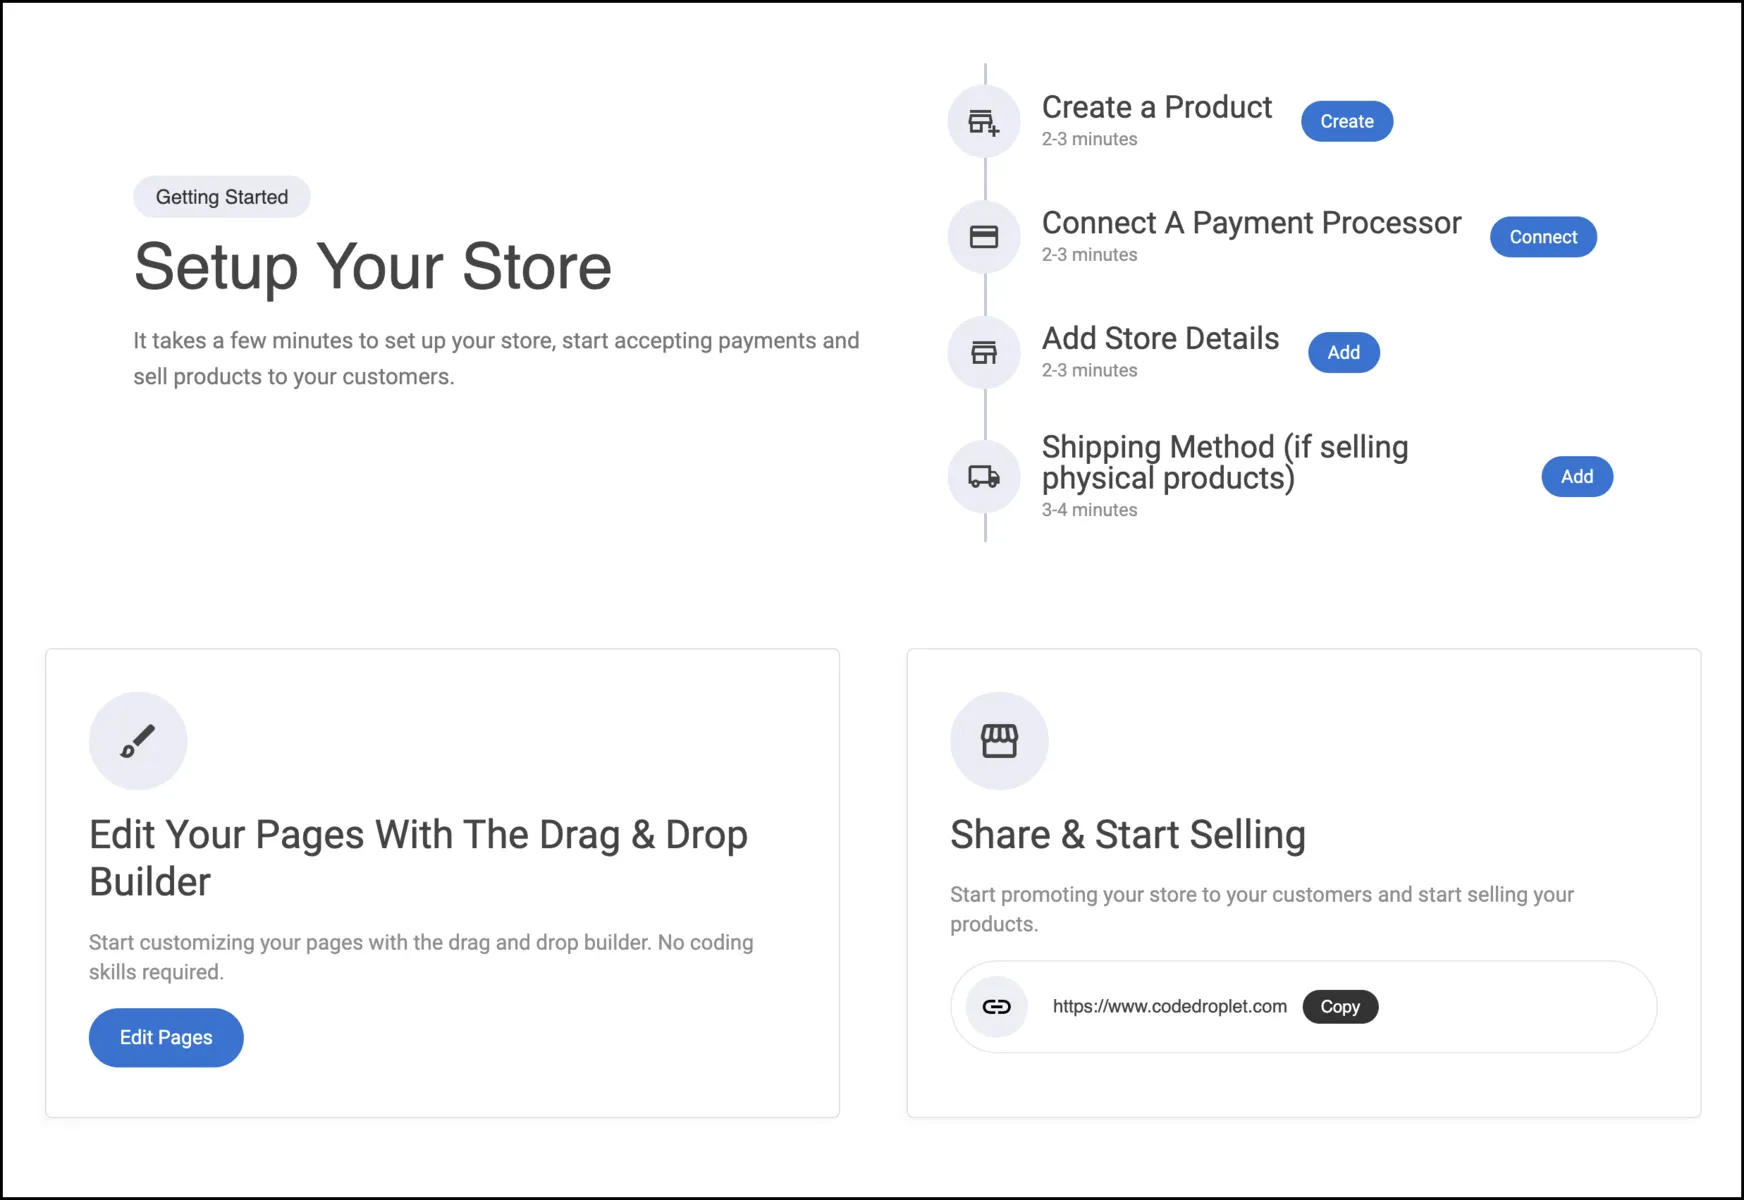The height and width of the screenshot is (1200, 1744).
Task: Select the https://www.codedroplet.com URL text
Action: 1170,1007
